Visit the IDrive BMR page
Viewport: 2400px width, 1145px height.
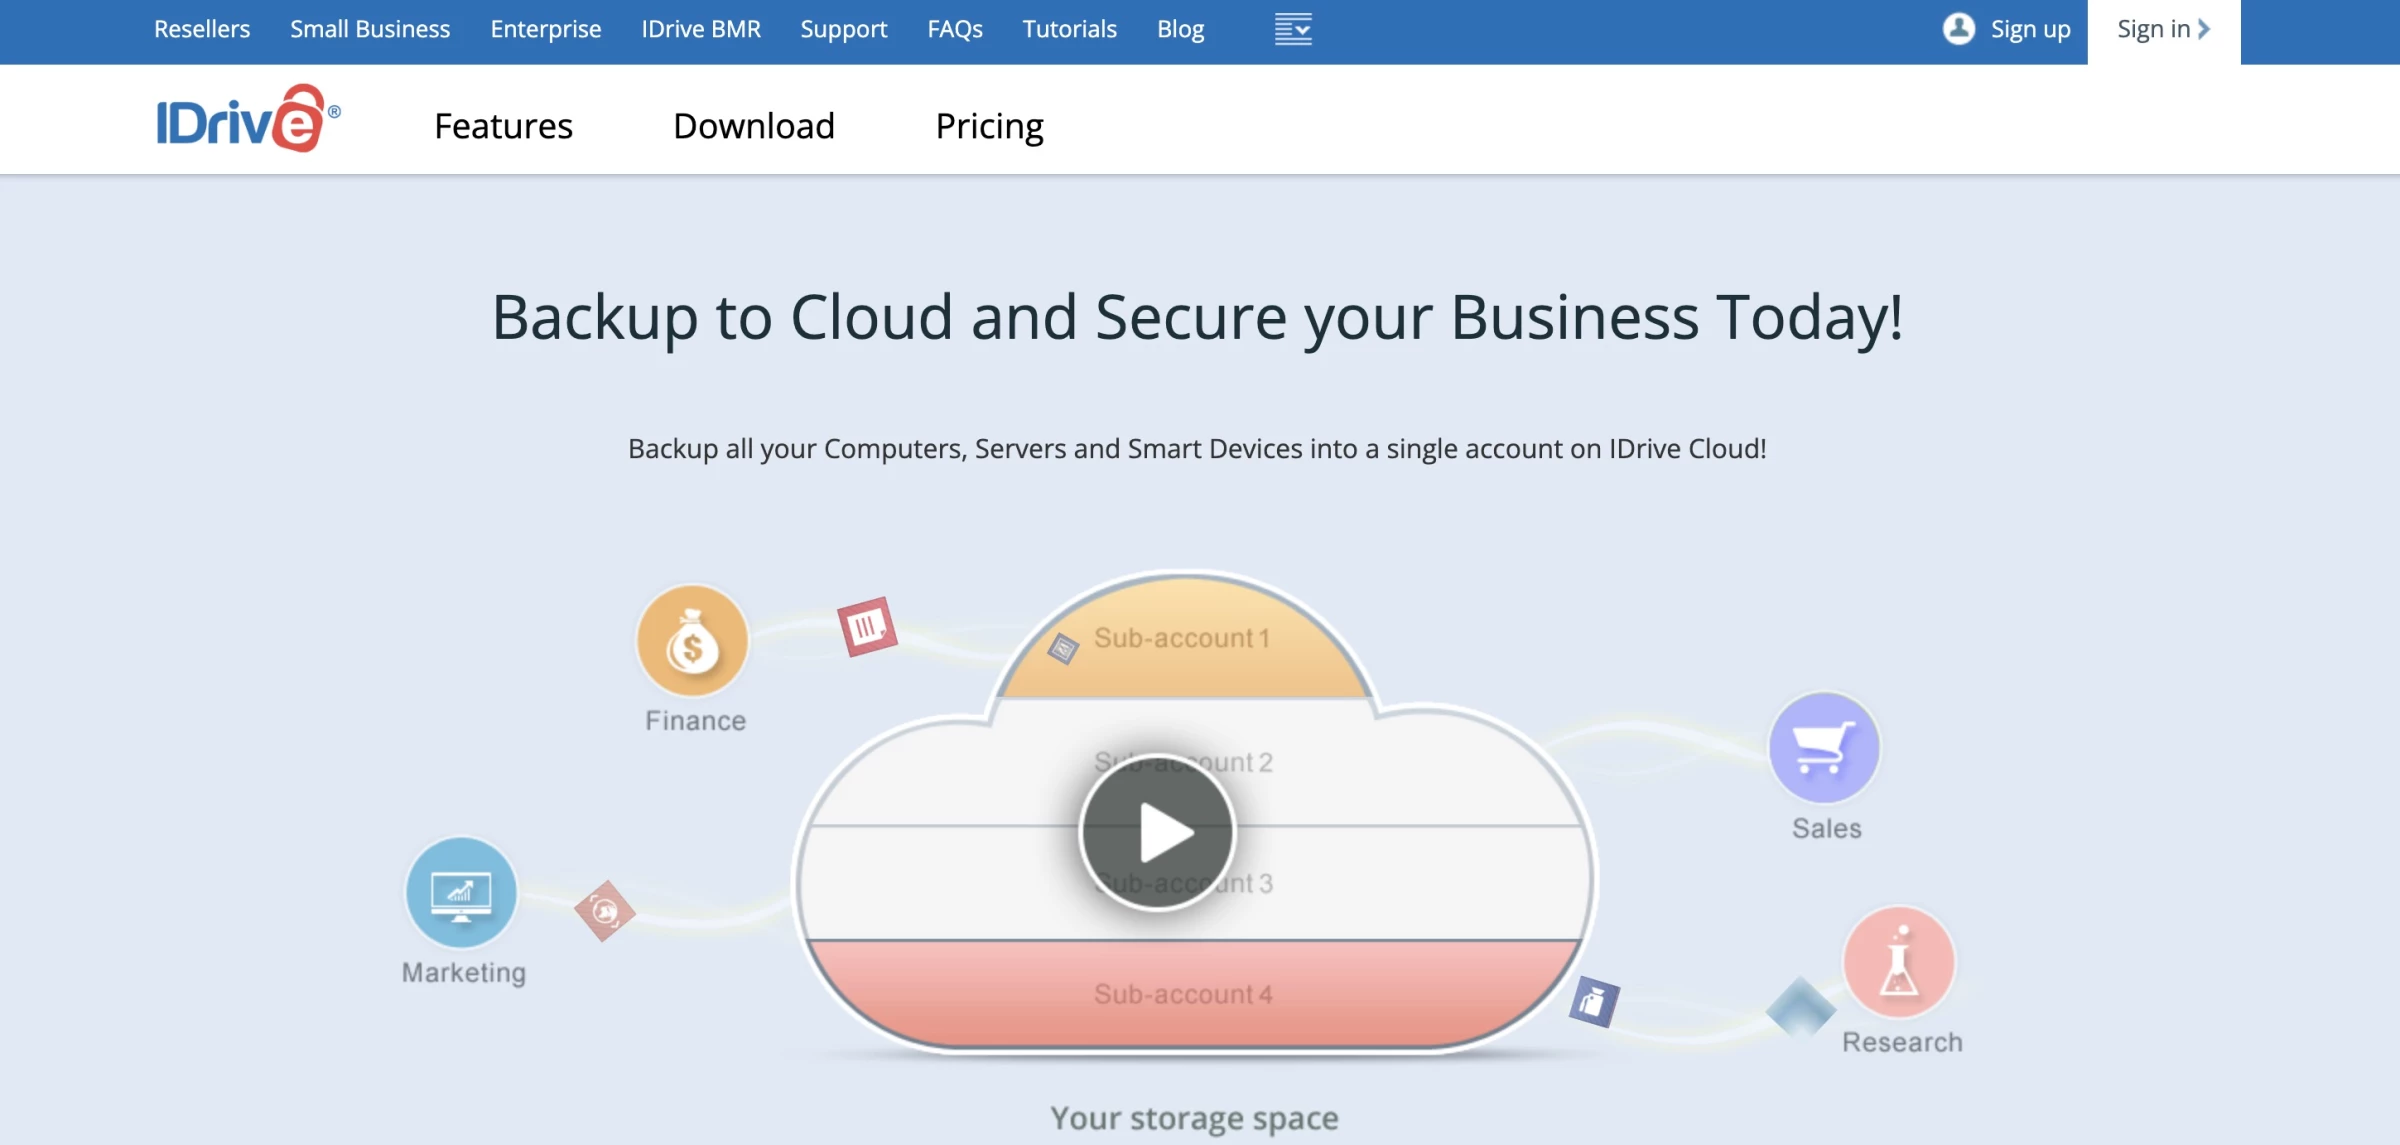[701, 29]
